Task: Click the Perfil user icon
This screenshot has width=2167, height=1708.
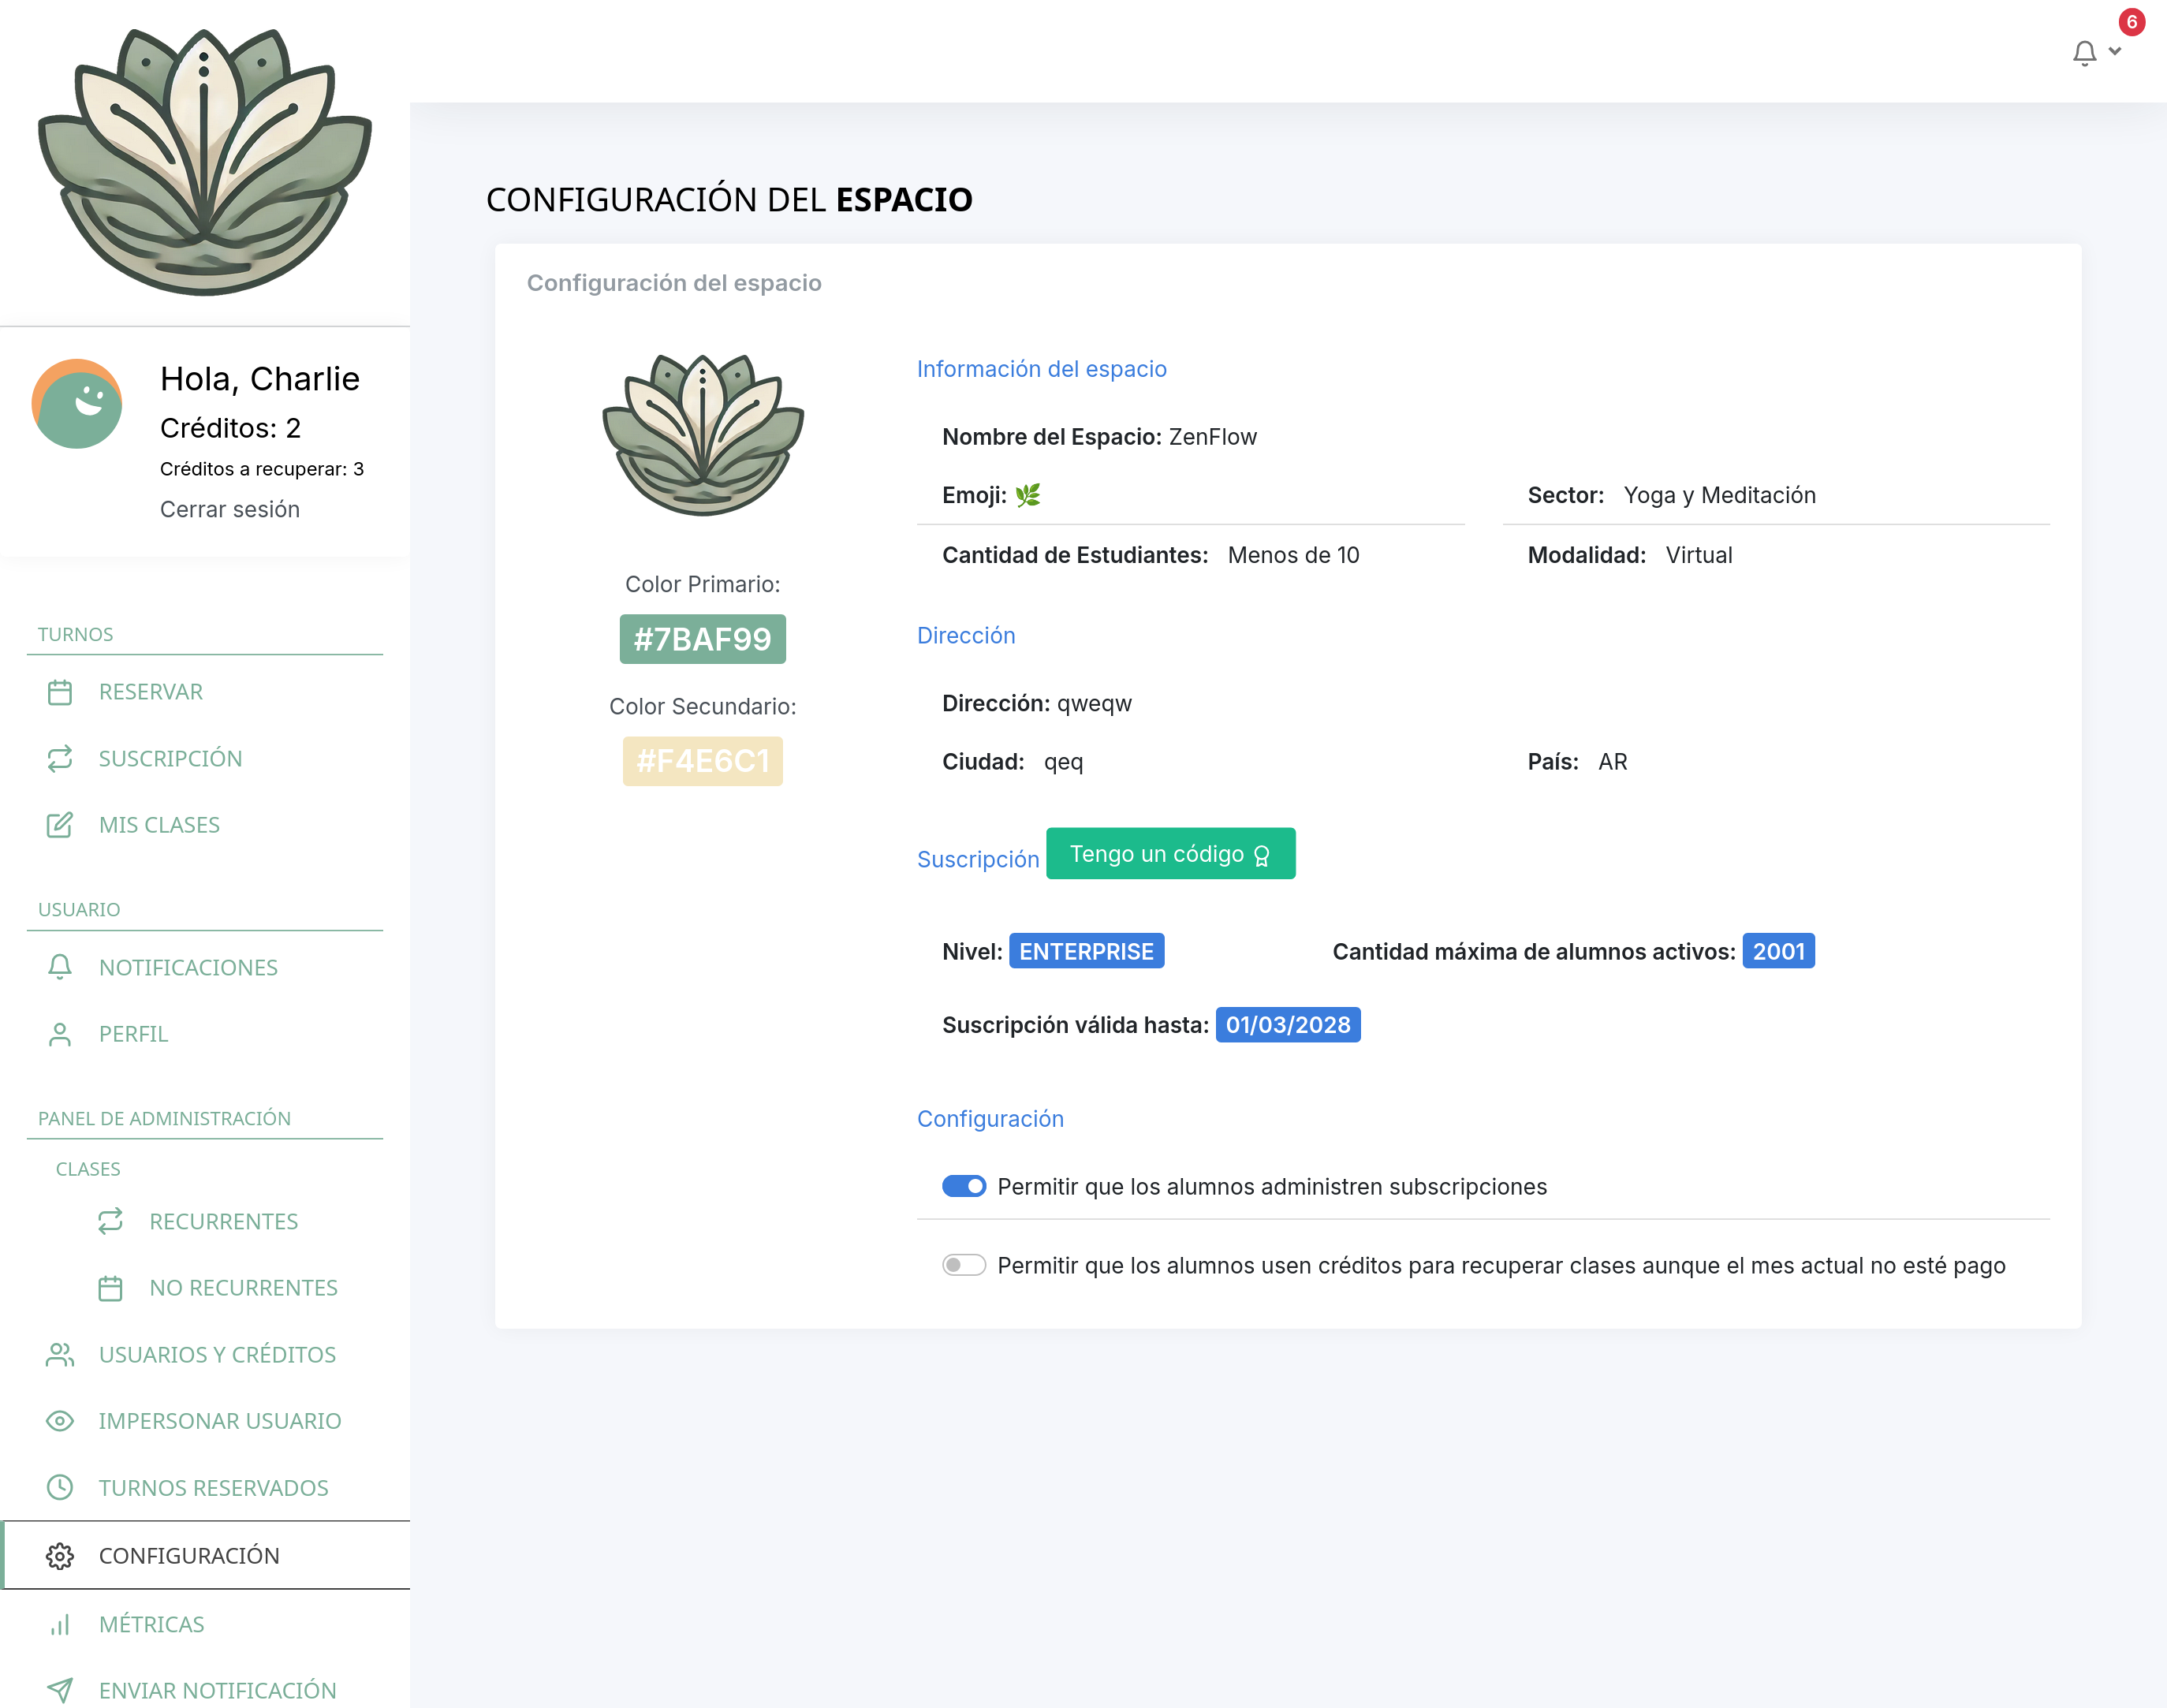Action: (60, 1034)
